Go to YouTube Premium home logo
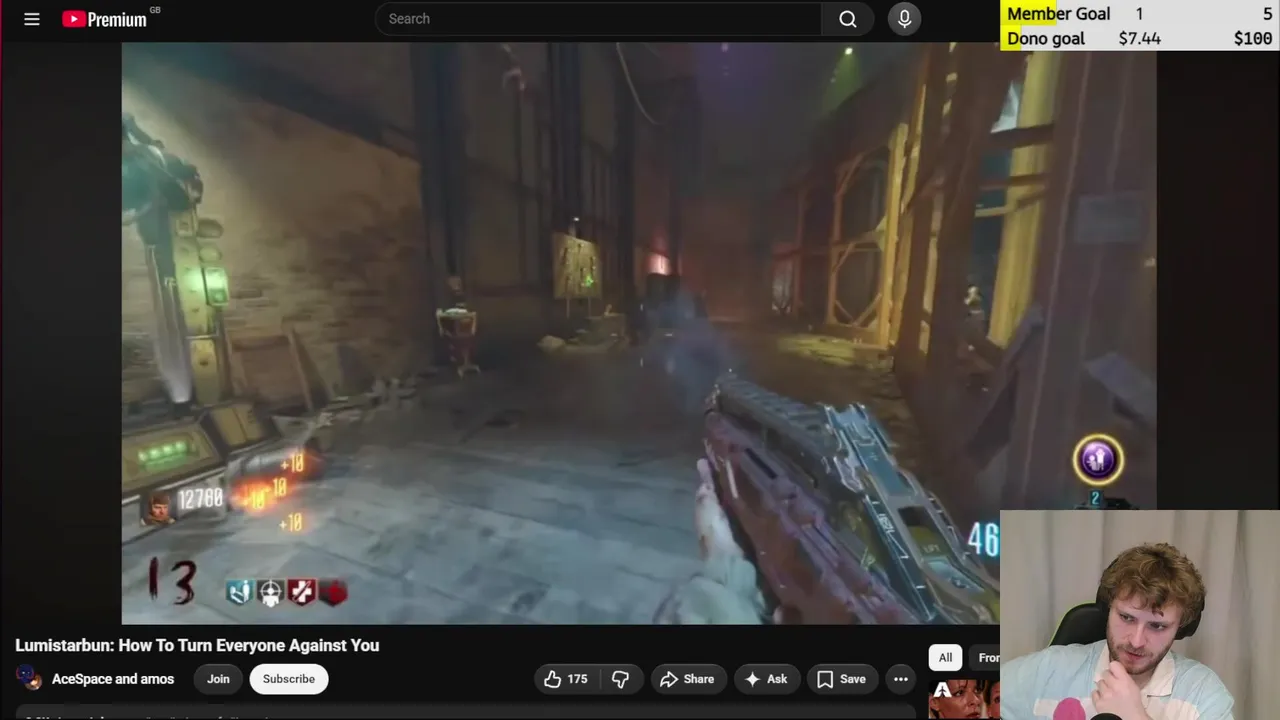Viewport: 1280px width, 720px height. (104, 19)
